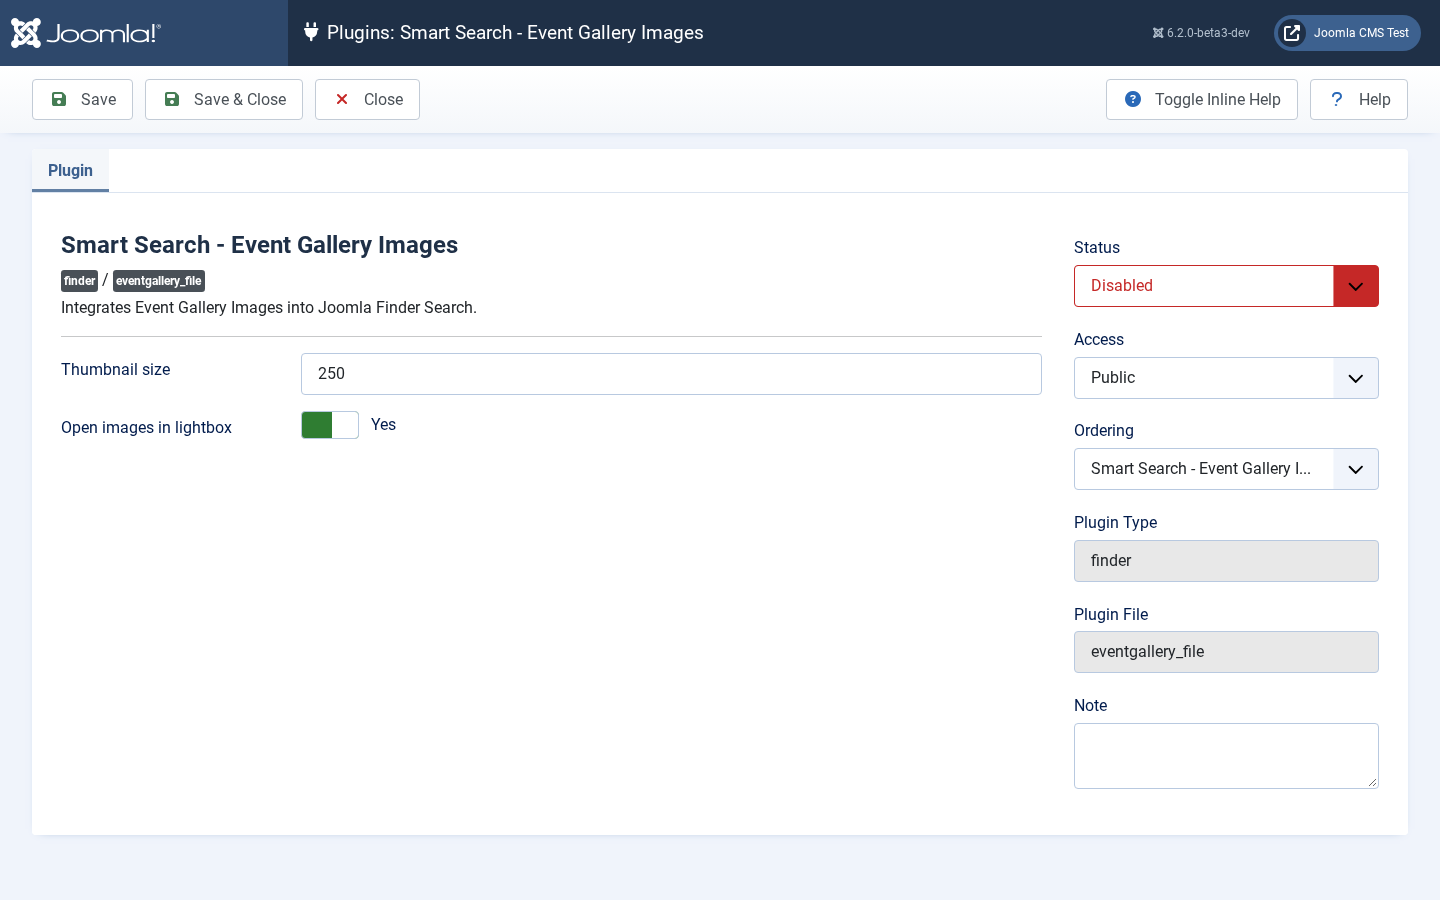Click the Access field label

1099,339
